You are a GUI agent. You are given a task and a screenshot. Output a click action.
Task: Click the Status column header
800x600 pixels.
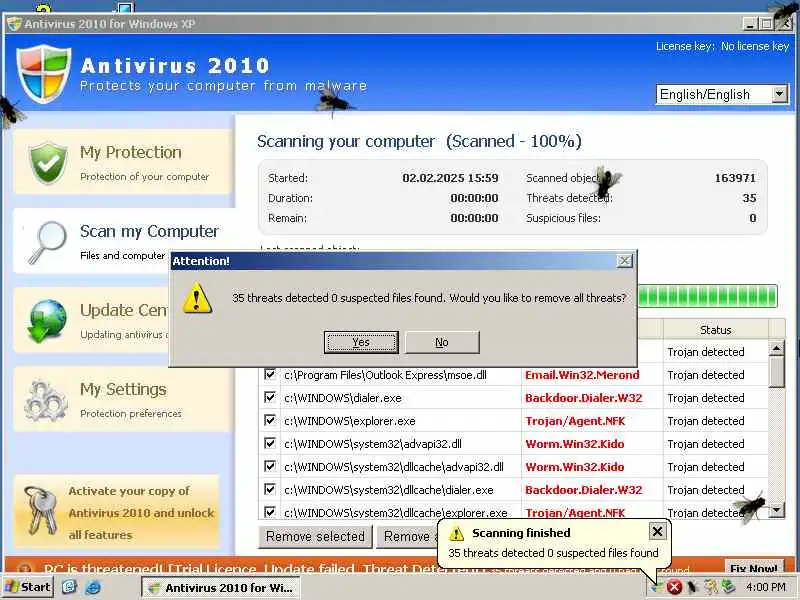pyautogui.click(x=715, y=330)
